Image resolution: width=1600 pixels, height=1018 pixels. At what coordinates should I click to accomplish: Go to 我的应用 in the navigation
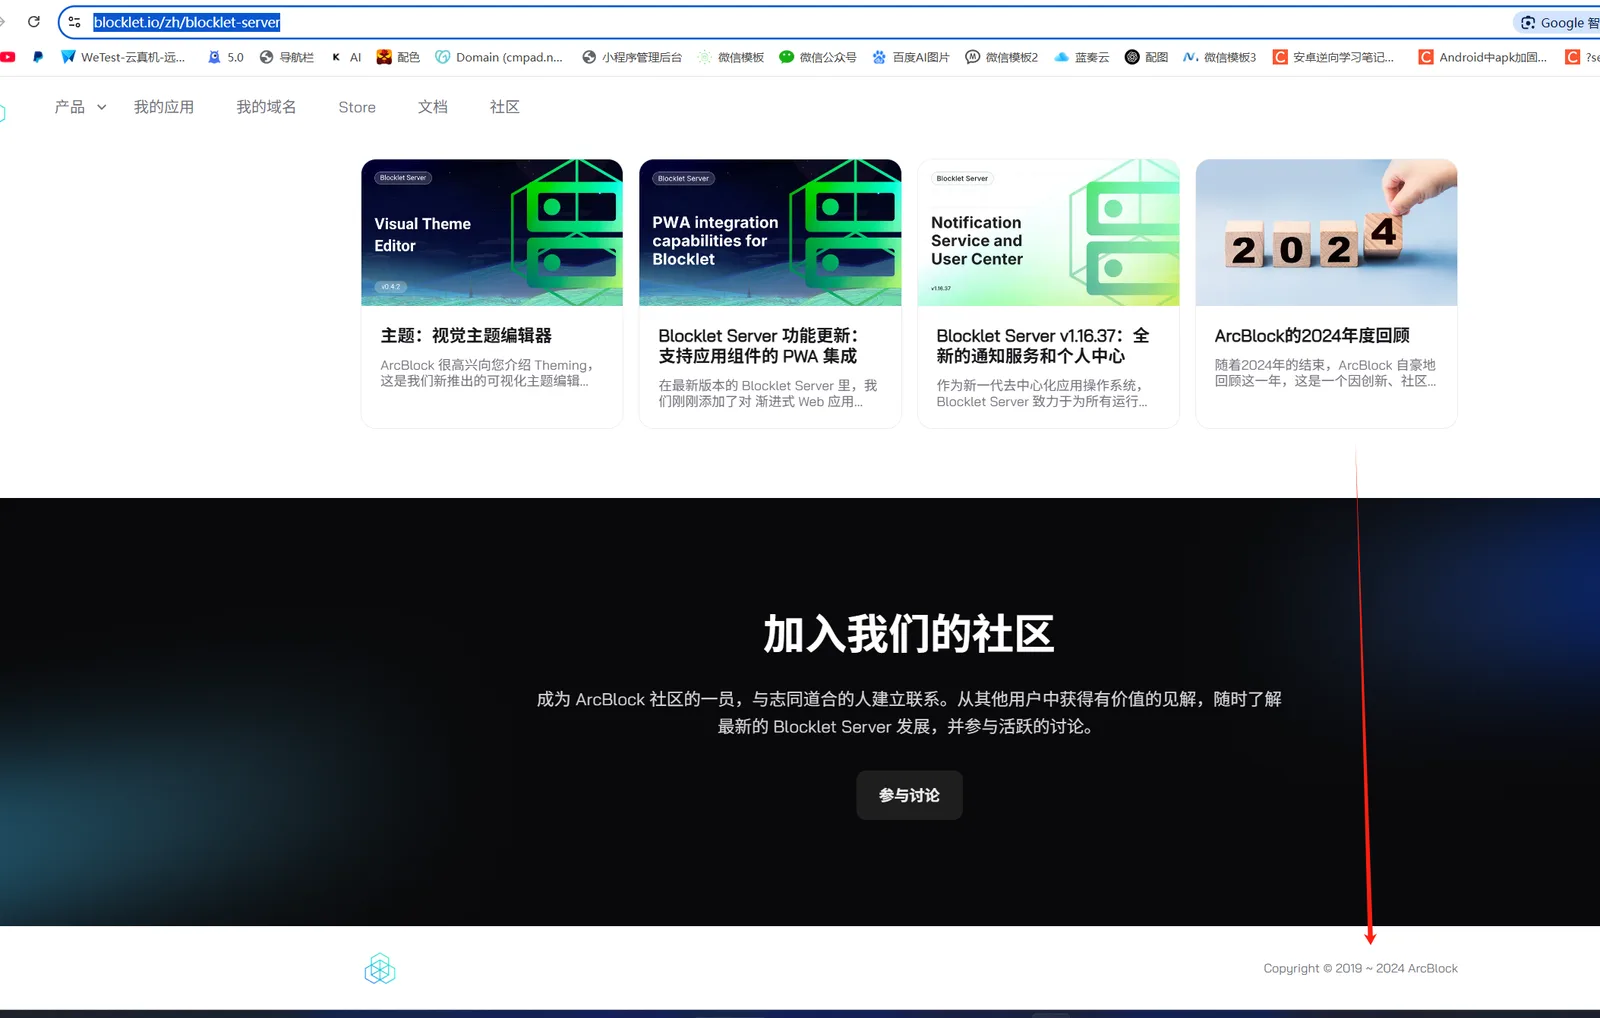coord(164,107)
